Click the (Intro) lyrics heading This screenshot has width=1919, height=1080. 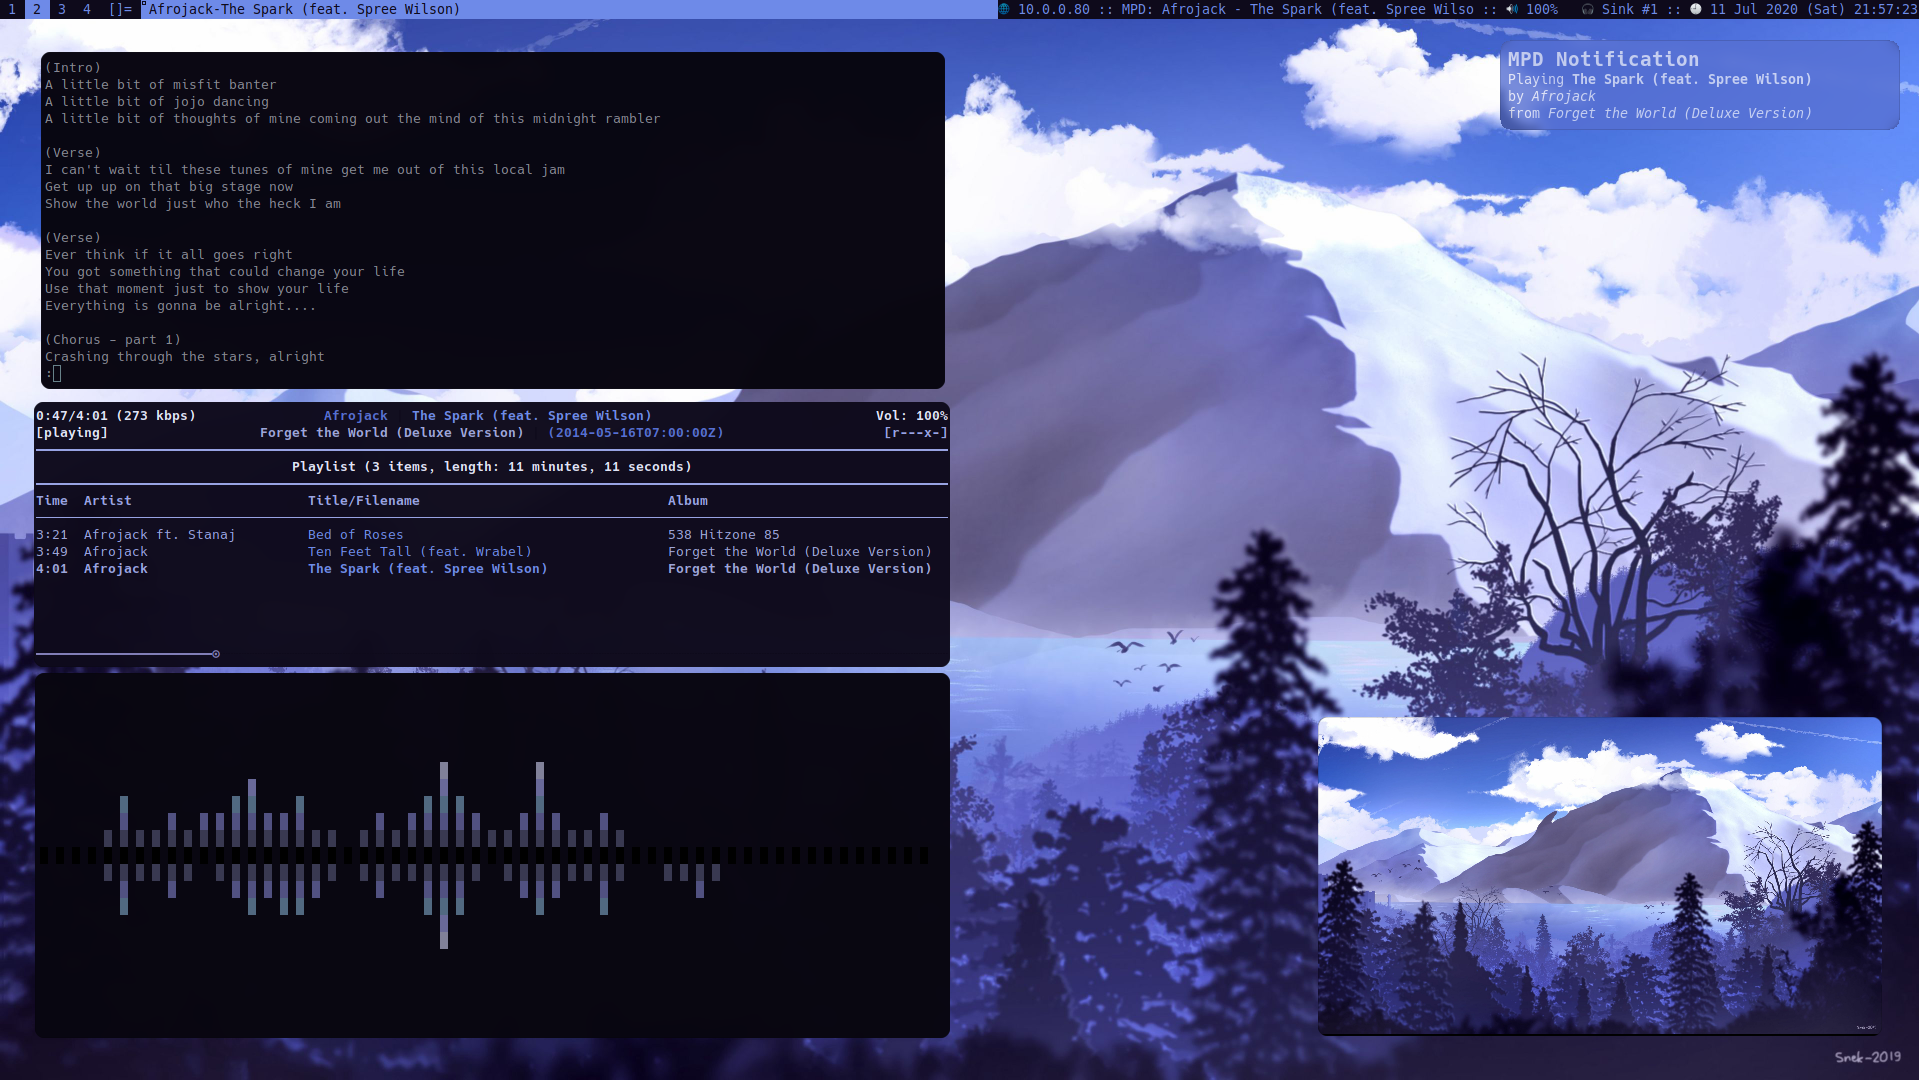72,67
